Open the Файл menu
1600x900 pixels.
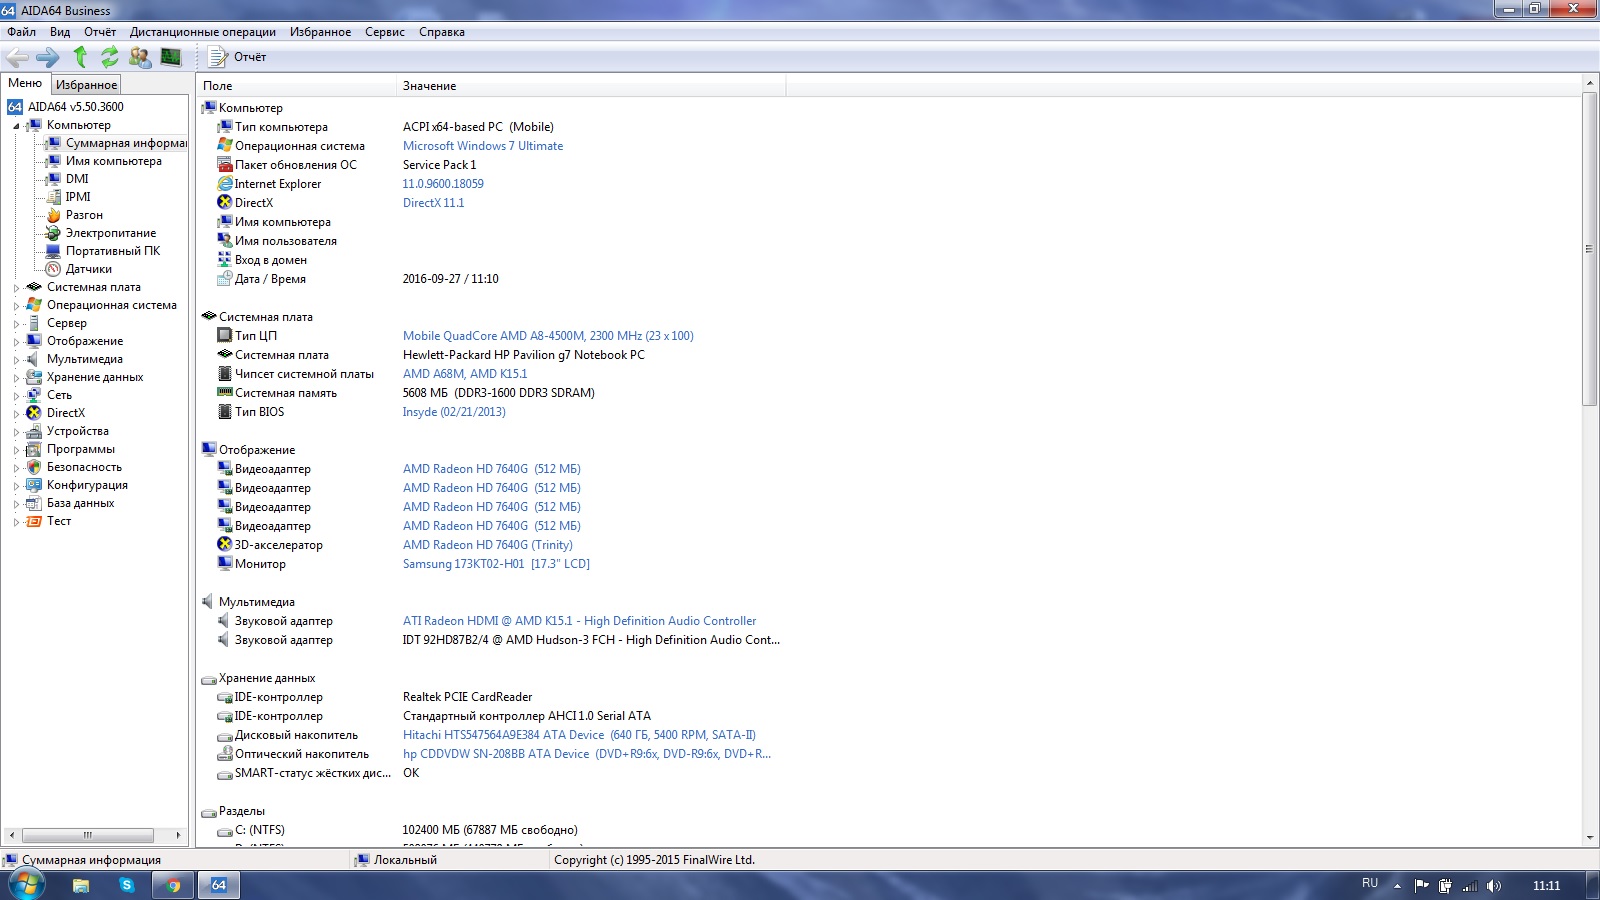tap(21, 32)
